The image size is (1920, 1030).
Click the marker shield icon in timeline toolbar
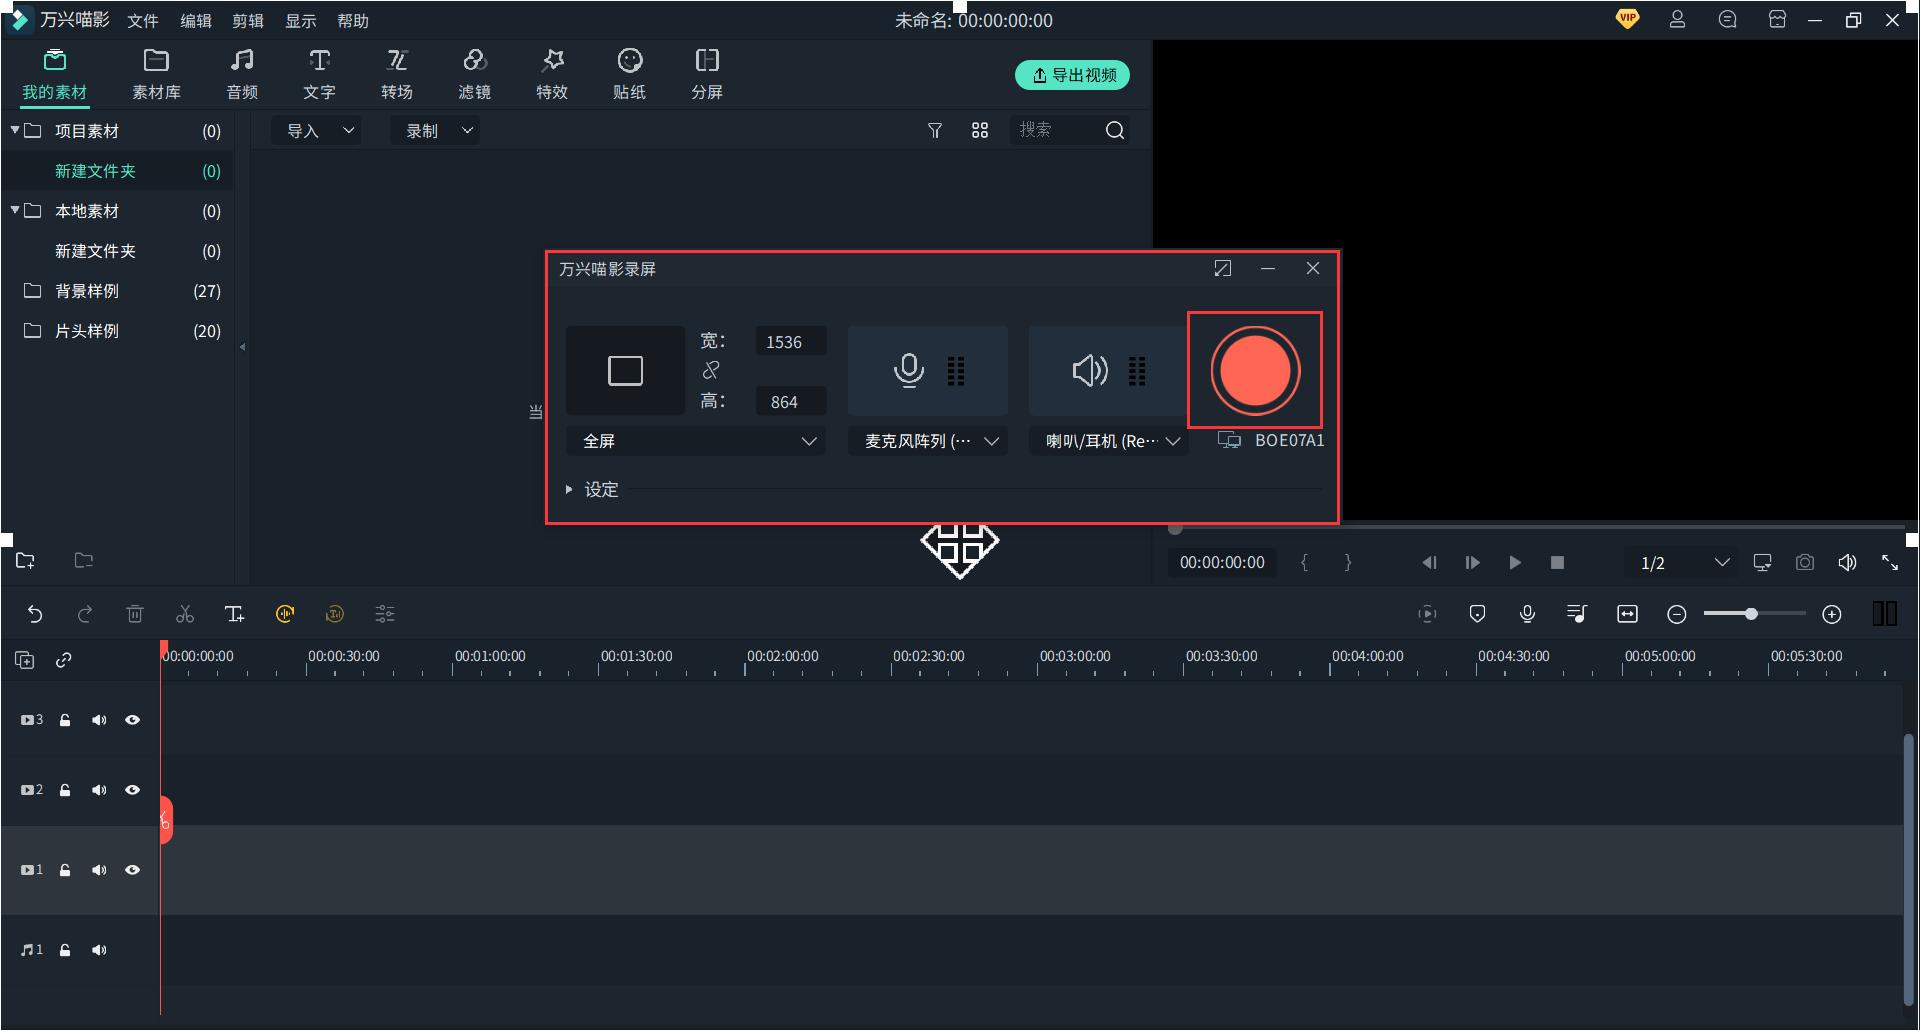[1477, 614]
